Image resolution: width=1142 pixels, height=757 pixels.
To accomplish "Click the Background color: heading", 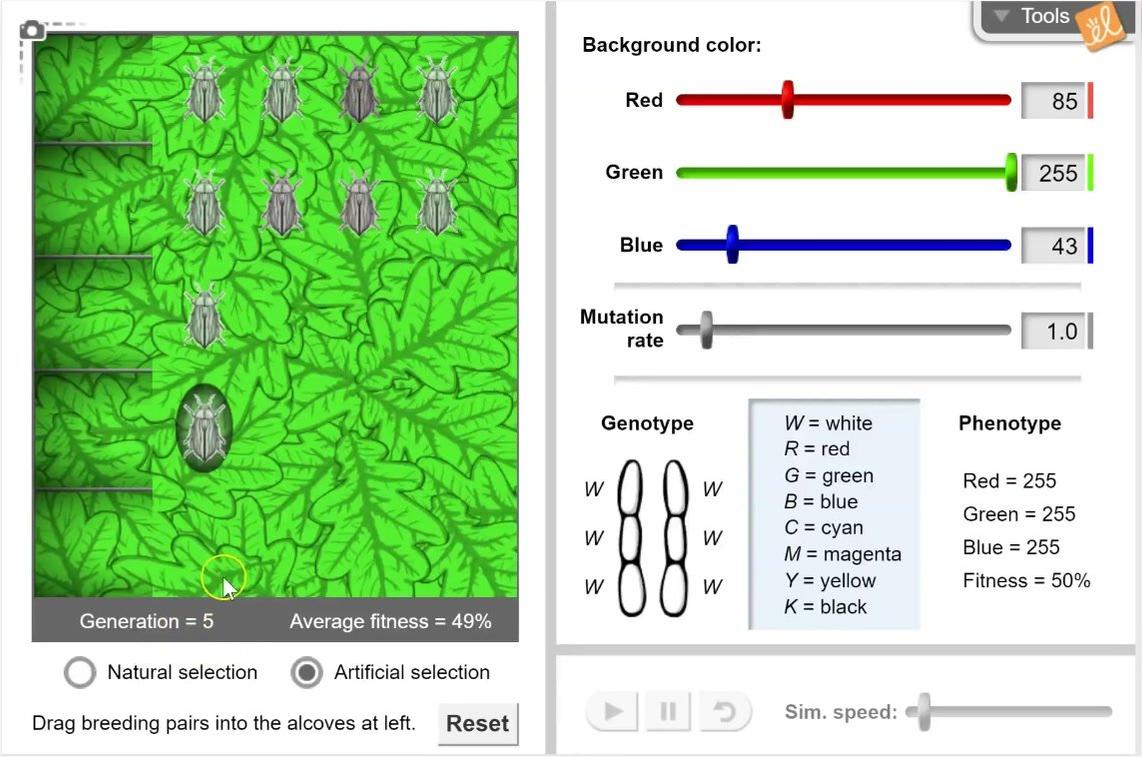I will tap(672, 45).
